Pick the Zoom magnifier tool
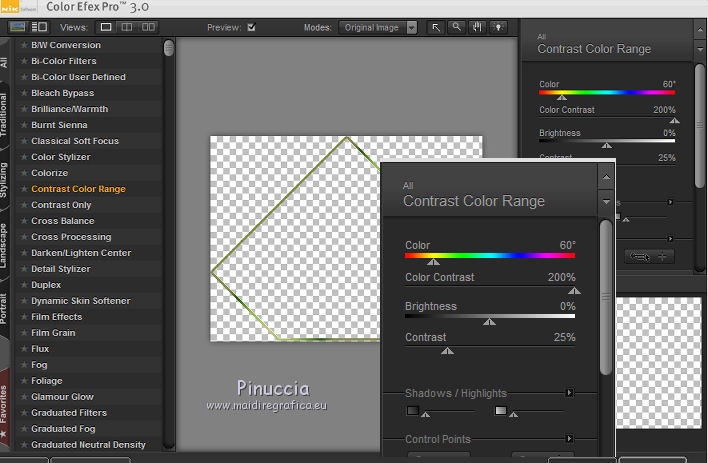 pyautogui.click(x=456, y=27)
